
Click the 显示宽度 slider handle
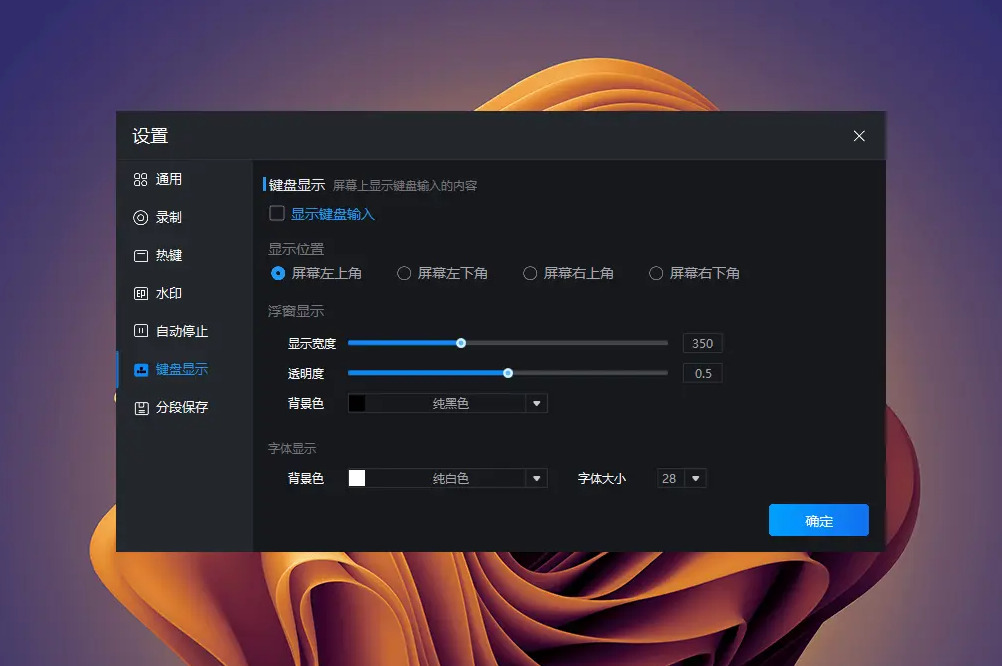coord(461,343)
